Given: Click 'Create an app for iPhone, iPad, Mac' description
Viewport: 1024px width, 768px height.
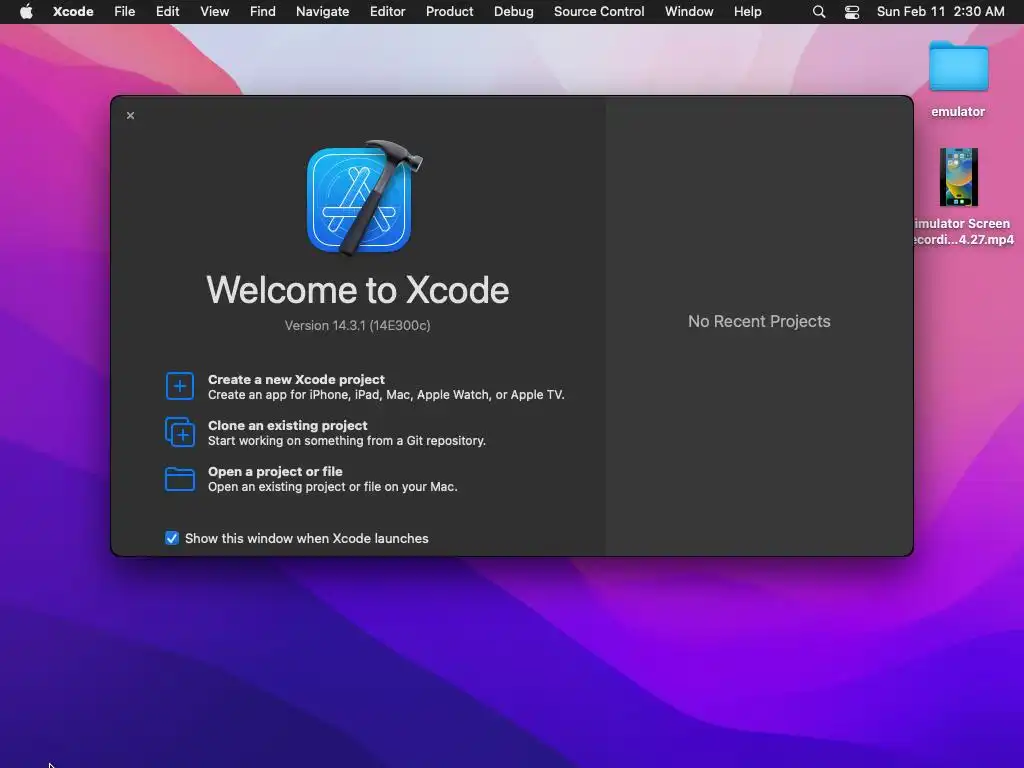Looking at the screenshot, I should (x=386, y=394).
